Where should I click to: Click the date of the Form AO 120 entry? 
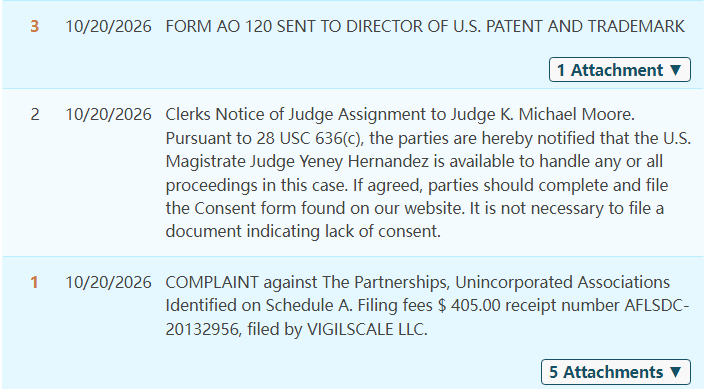(x=108, y=27)
